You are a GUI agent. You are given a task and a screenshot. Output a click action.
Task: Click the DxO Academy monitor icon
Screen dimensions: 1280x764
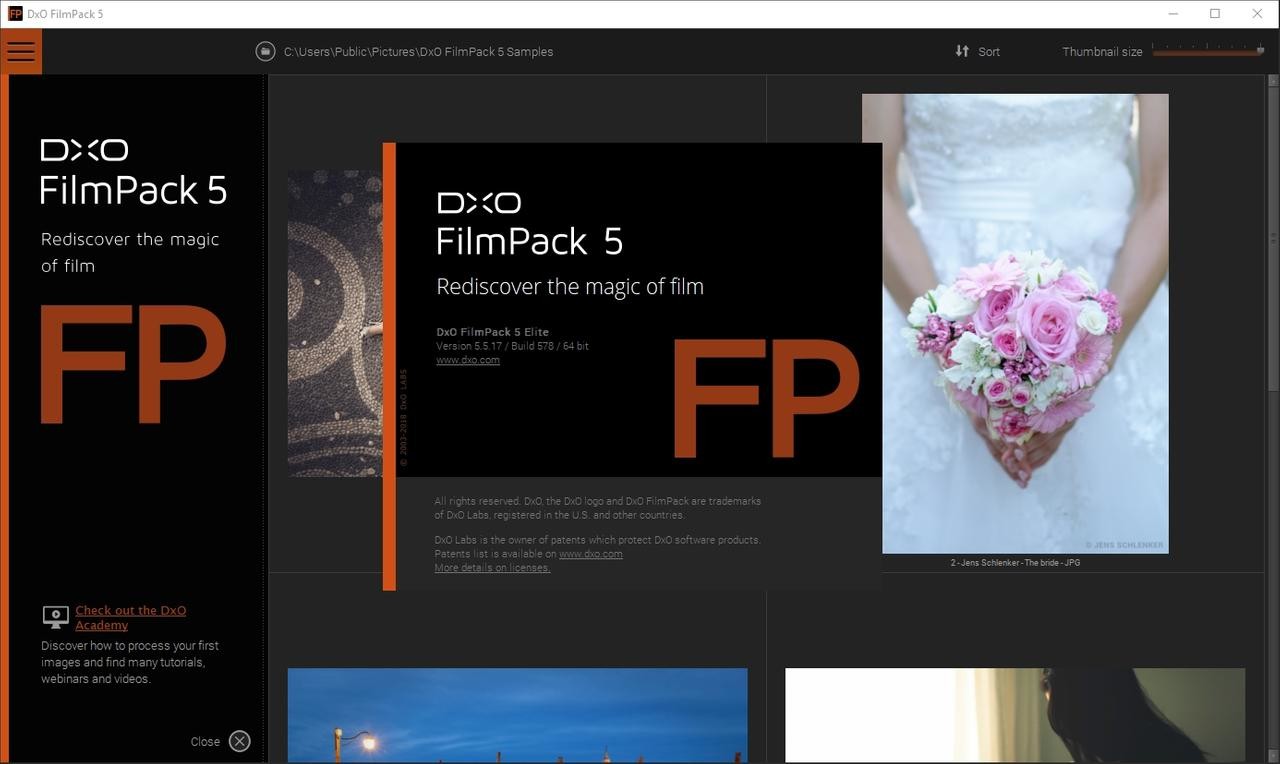point(55,616)
